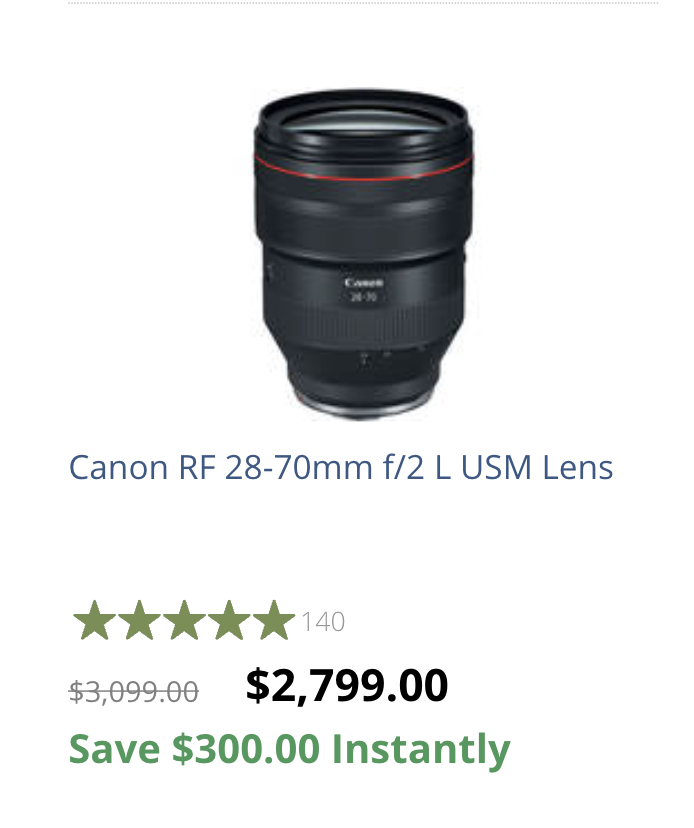Select the fourth rating star
The image size is (694, 828).
229,620
